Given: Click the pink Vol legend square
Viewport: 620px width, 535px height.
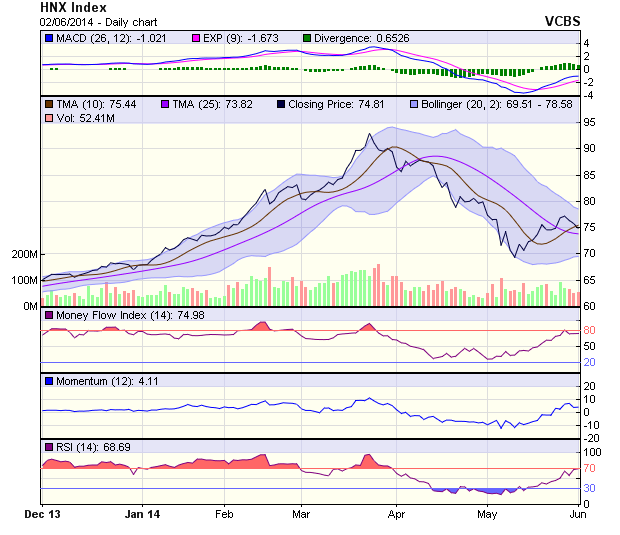Looking at the screenshot, I should (48, 119).
